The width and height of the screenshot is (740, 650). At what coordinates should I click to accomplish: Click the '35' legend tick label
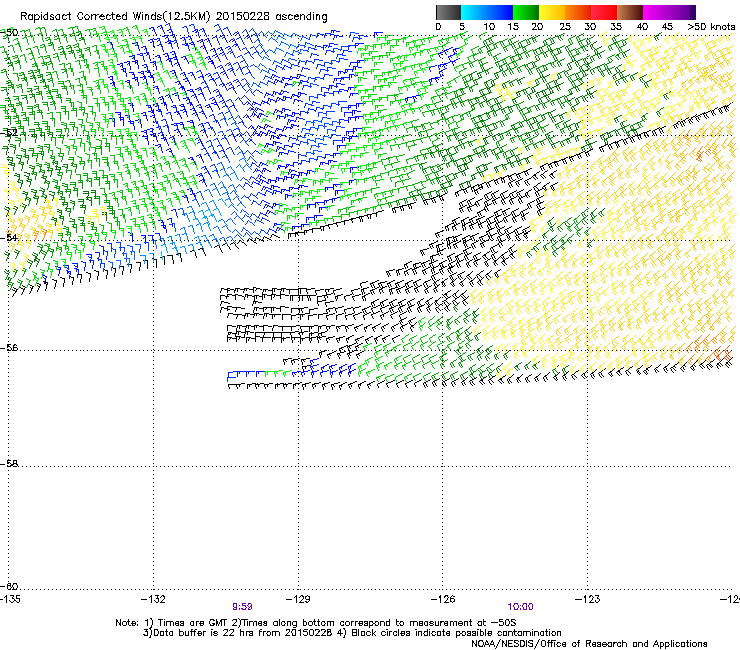tap(616, 27)
